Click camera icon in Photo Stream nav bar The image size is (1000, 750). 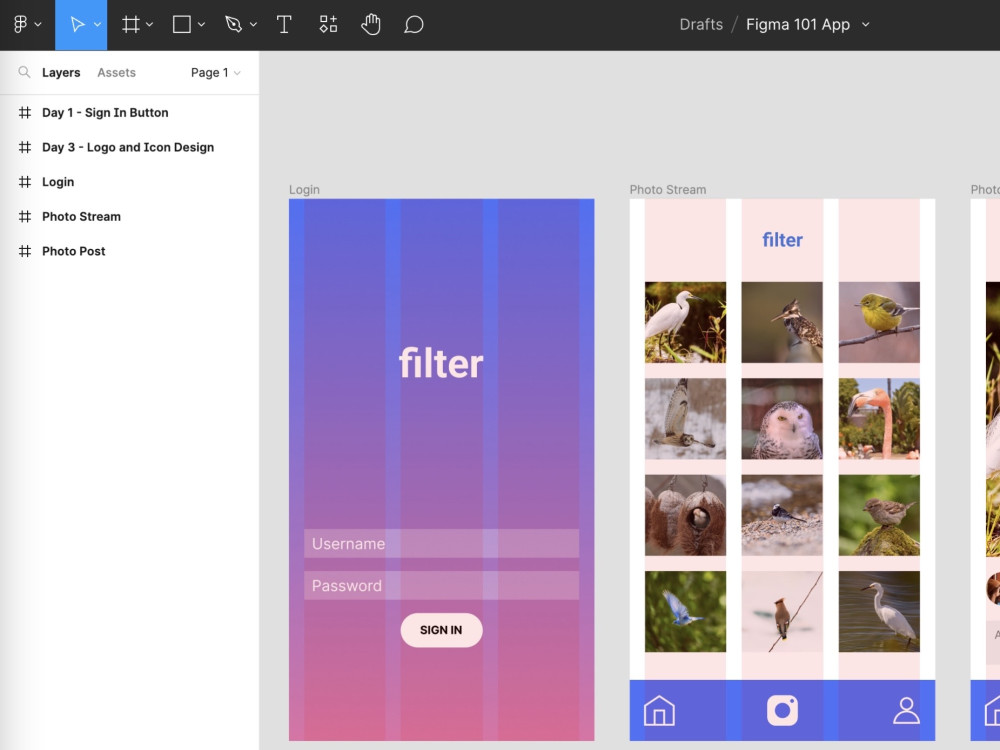click(783, 710)
